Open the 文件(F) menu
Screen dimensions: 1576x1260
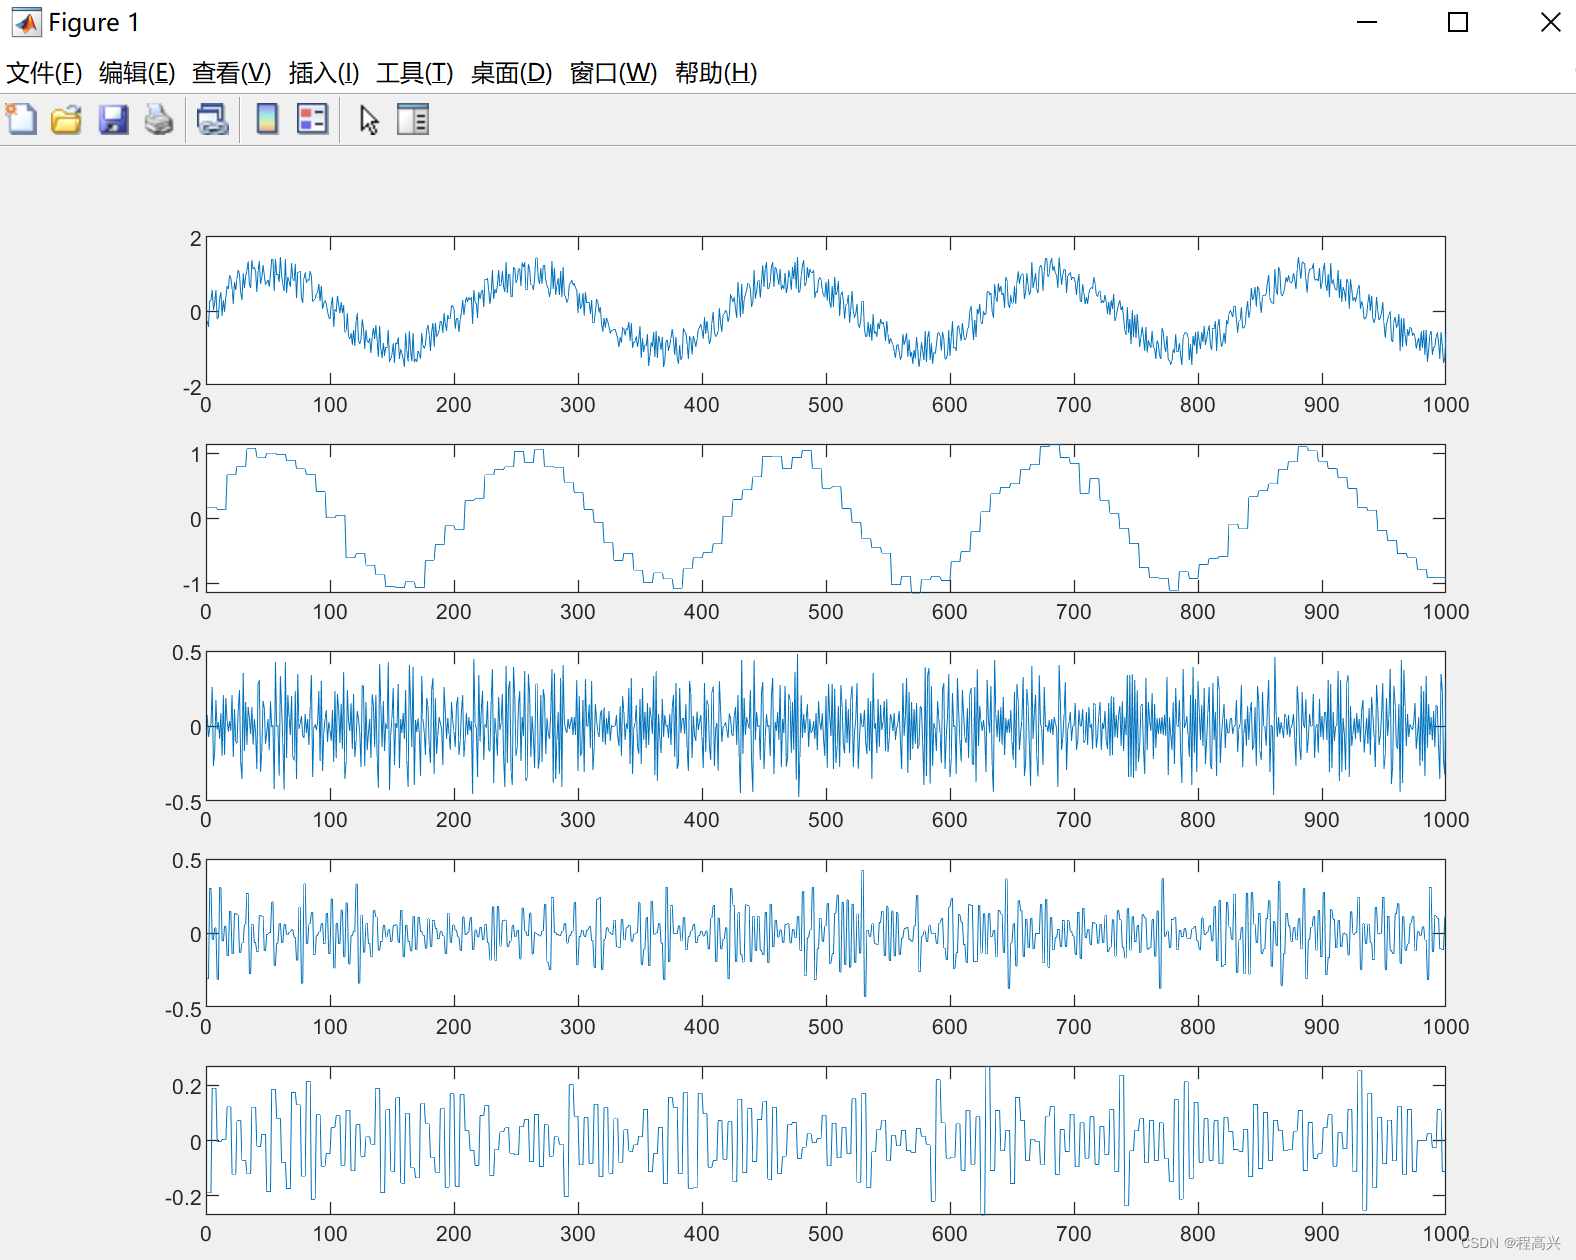coord(44,73)
